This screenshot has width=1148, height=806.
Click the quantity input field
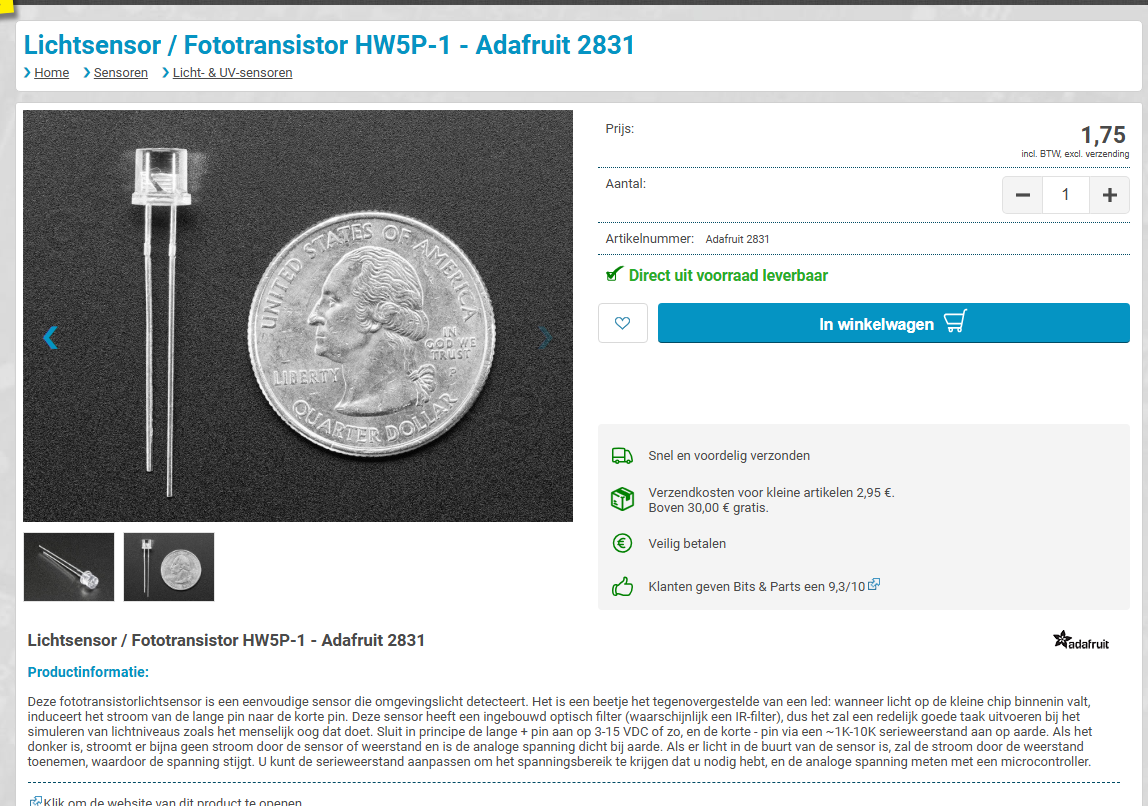1065,195
